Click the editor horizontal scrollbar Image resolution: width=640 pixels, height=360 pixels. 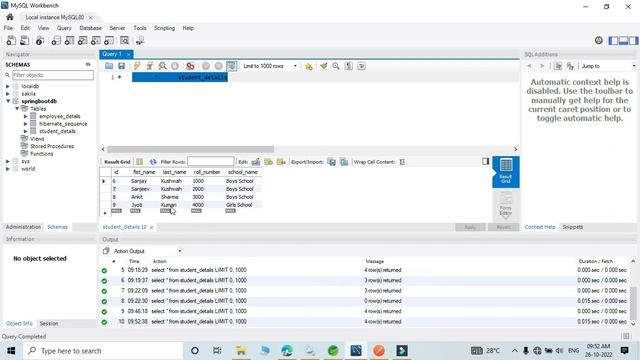pos(191,149)
